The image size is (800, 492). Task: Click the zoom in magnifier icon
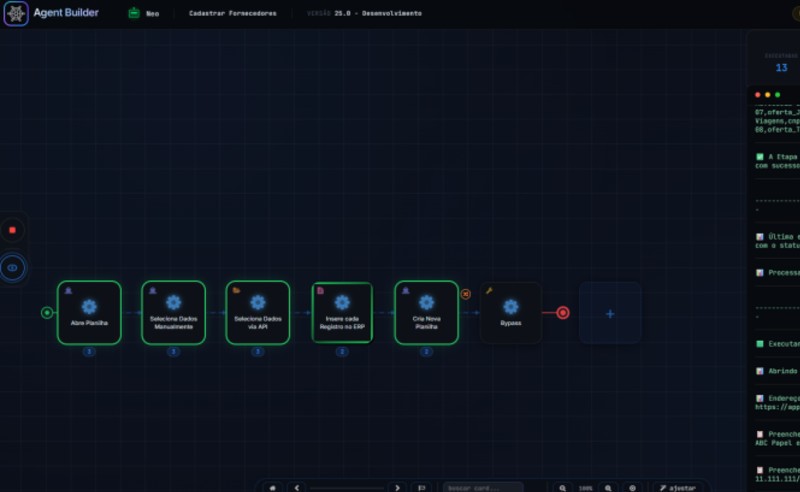pyautogui.click(x=608, y=488)
